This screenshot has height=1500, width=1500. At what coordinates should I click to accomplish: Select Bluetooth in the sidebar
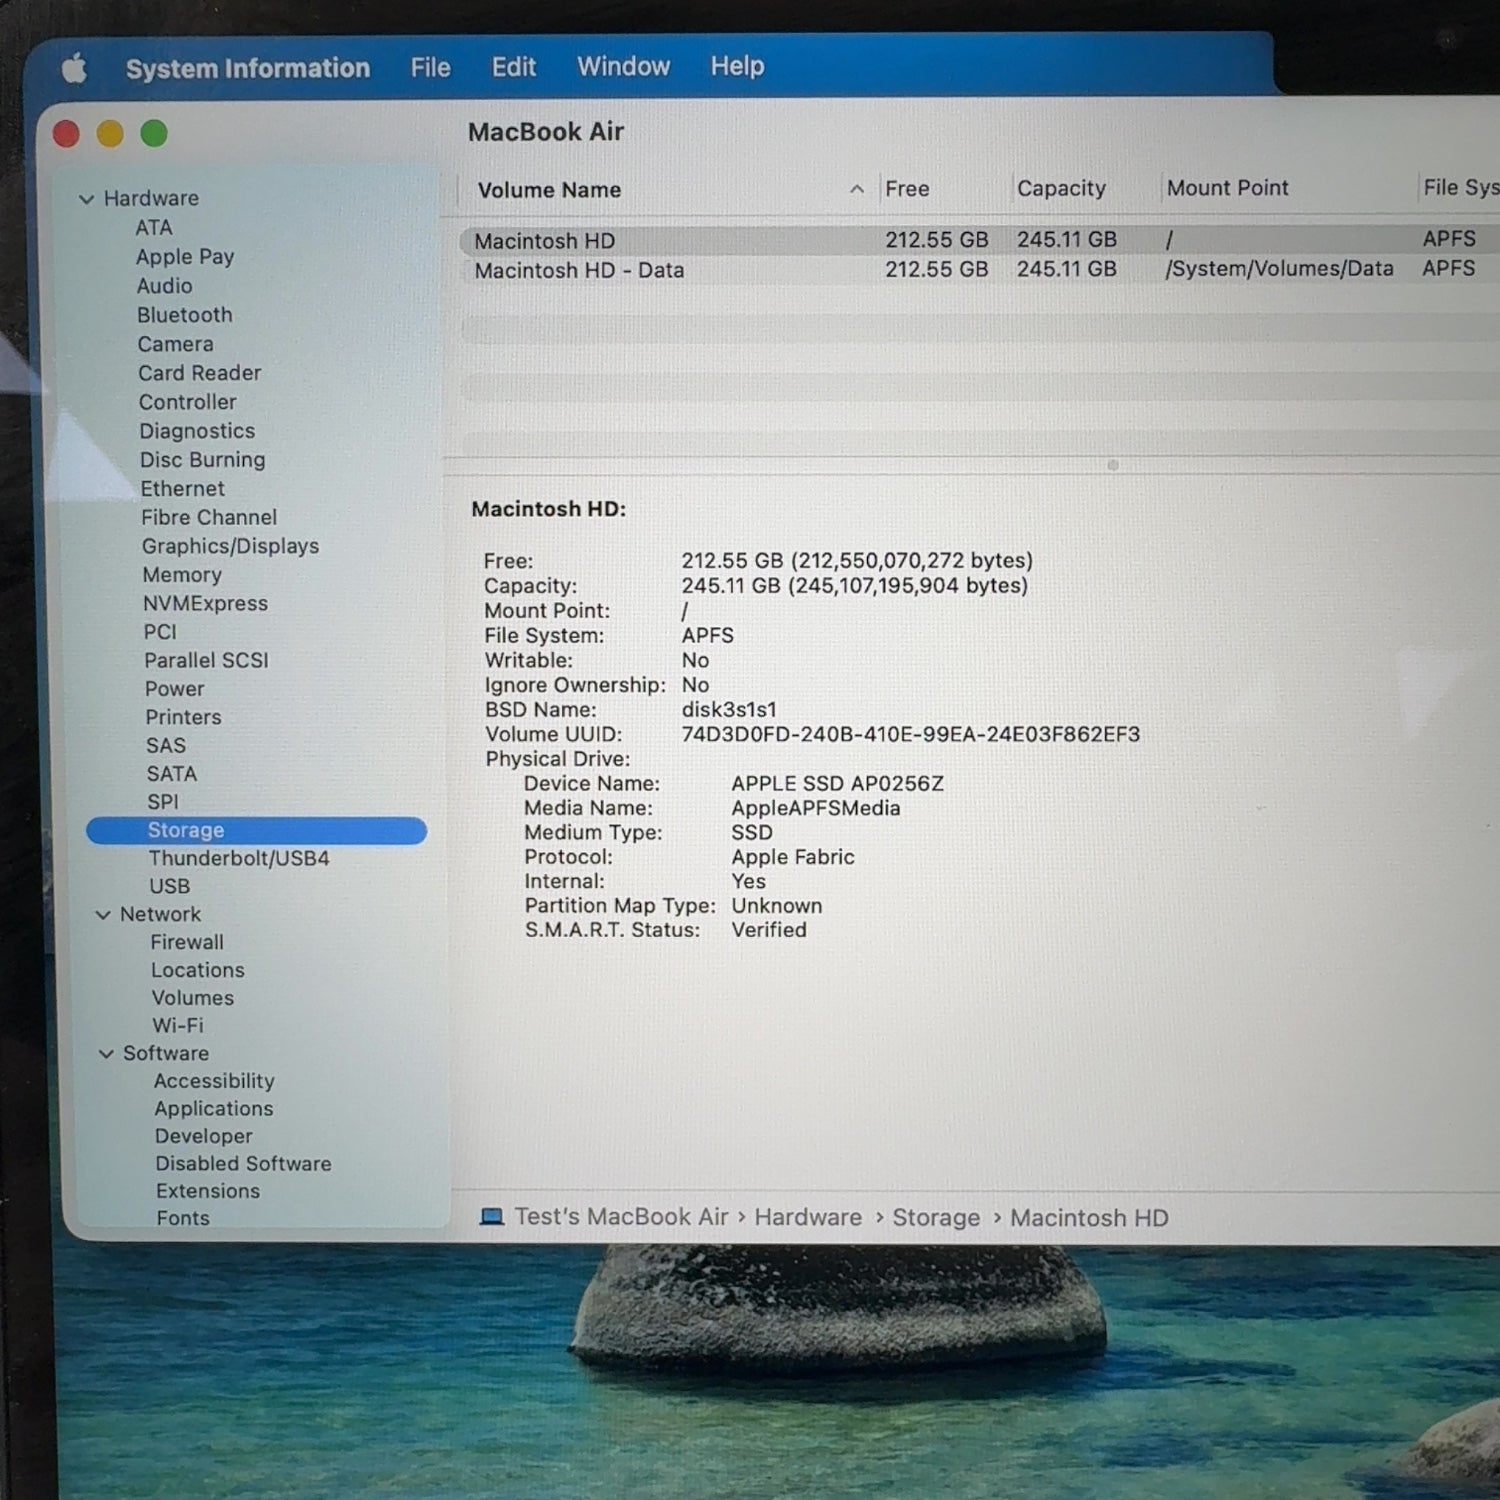coord(185,315)
